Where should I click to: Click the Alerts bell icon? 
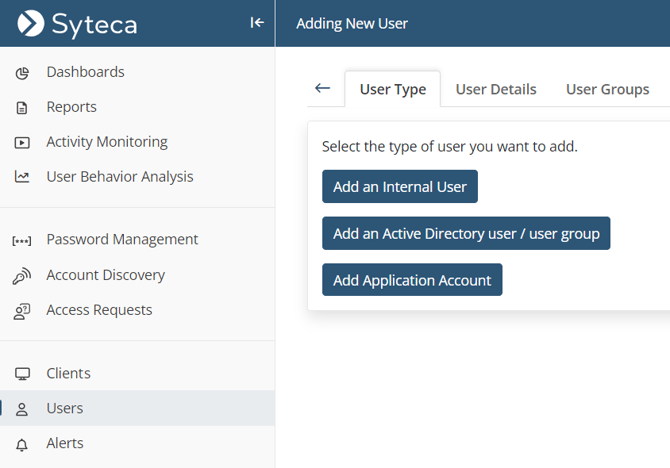click(x=22, y=444)
